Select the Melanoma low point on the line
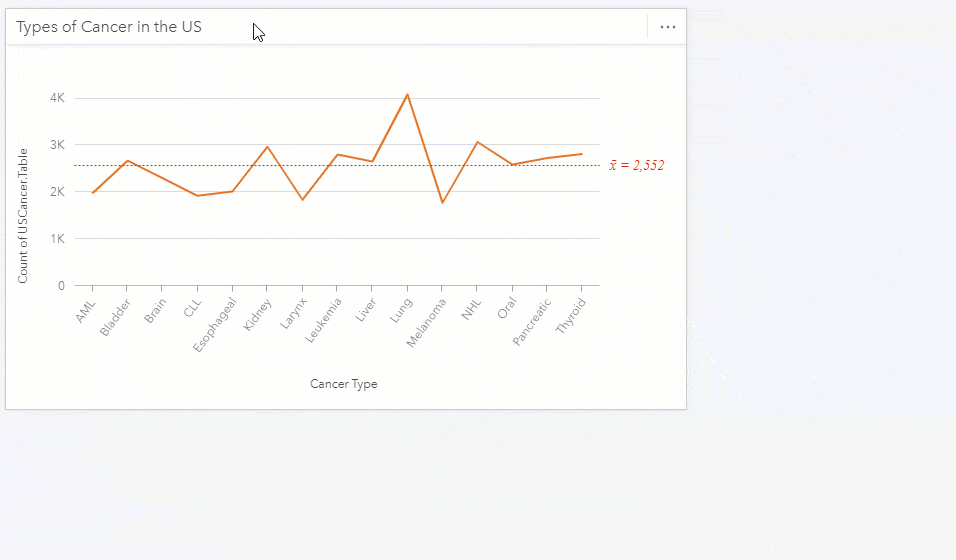956x560 pixels. pyautogui.click(x=442, y=203)
